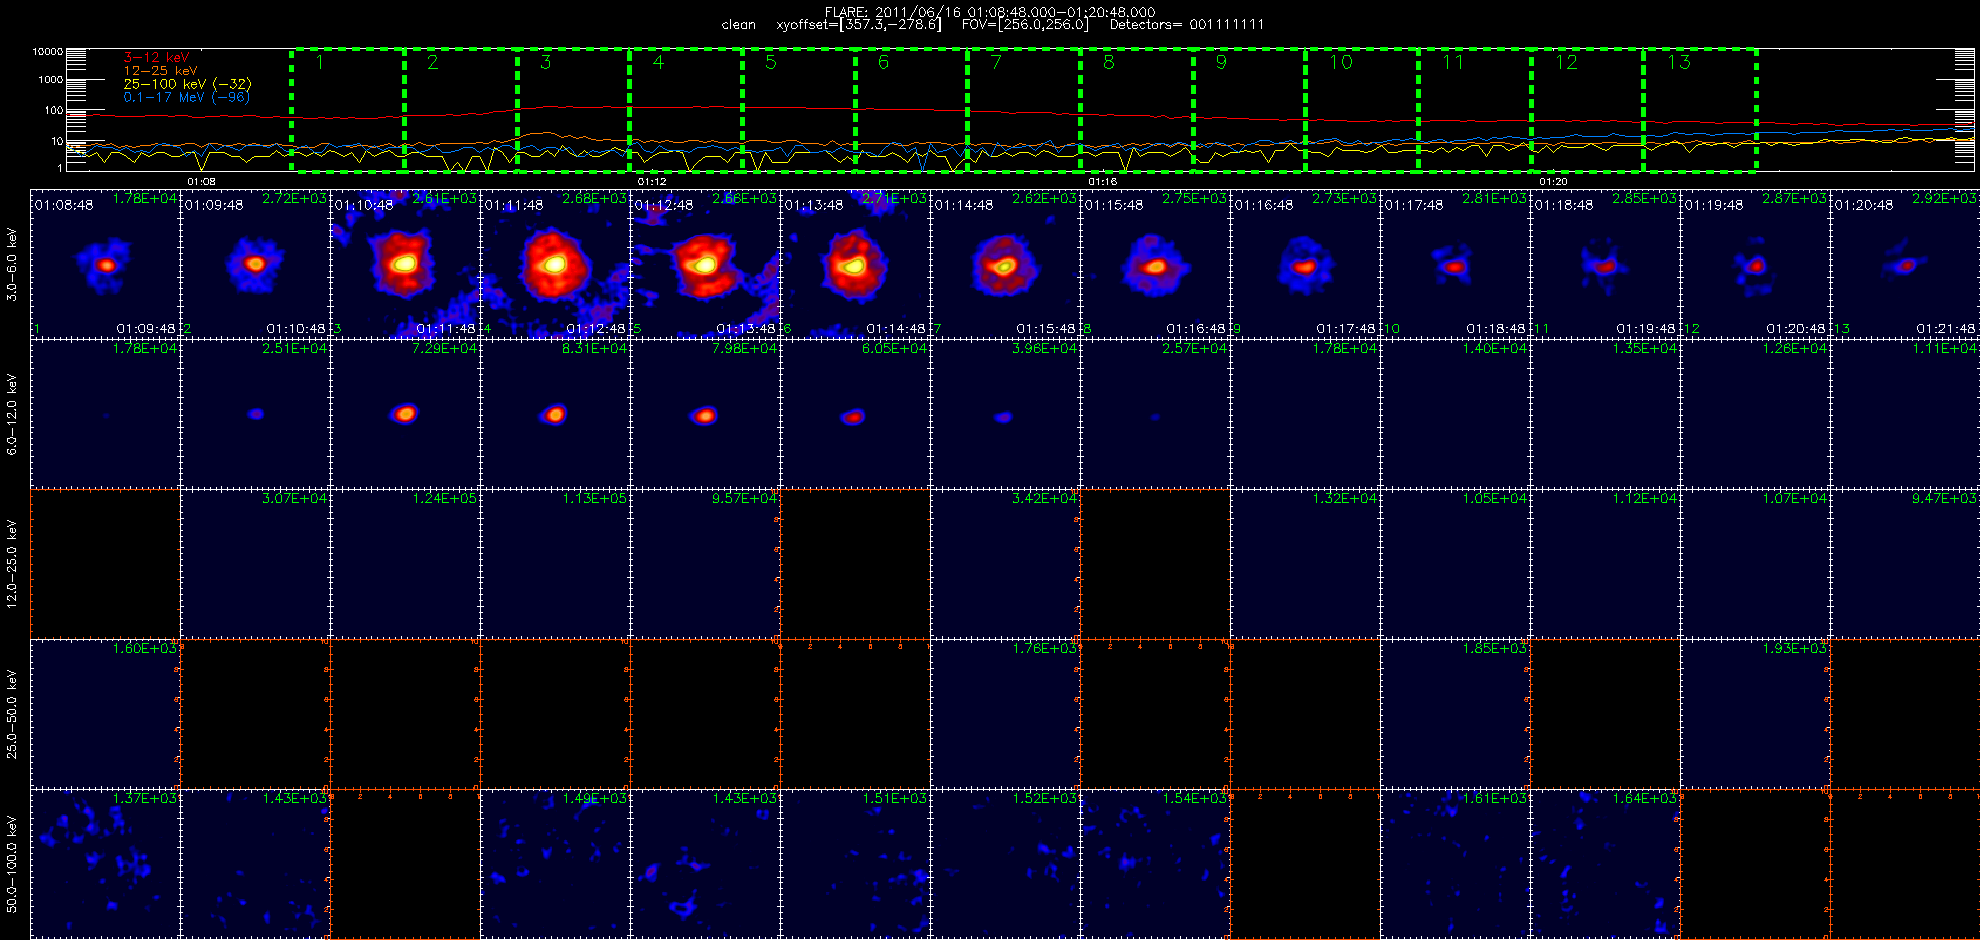Click the '6.0-12.0 keV' row label
This screenshot has height=940, width=1980.
[x=12, y=414]
